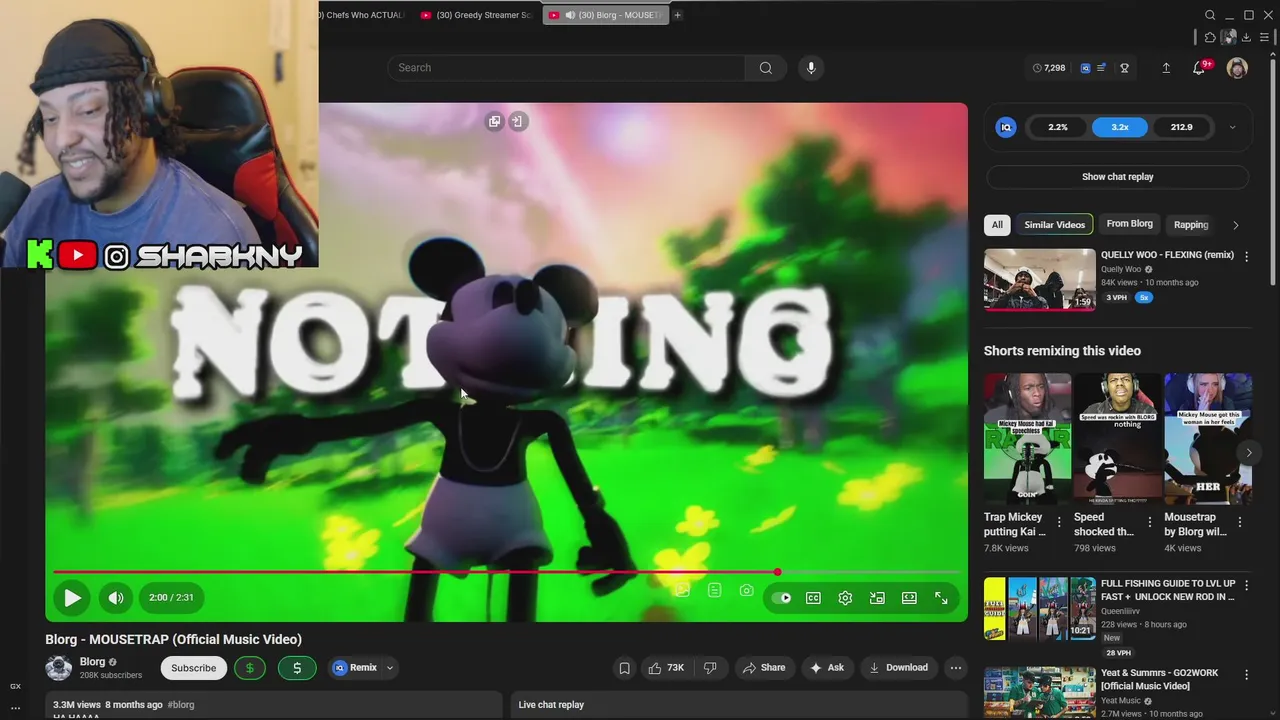Open Blorg channel avatar
This screenshot has width=1280, height=720.
(58, 668)
